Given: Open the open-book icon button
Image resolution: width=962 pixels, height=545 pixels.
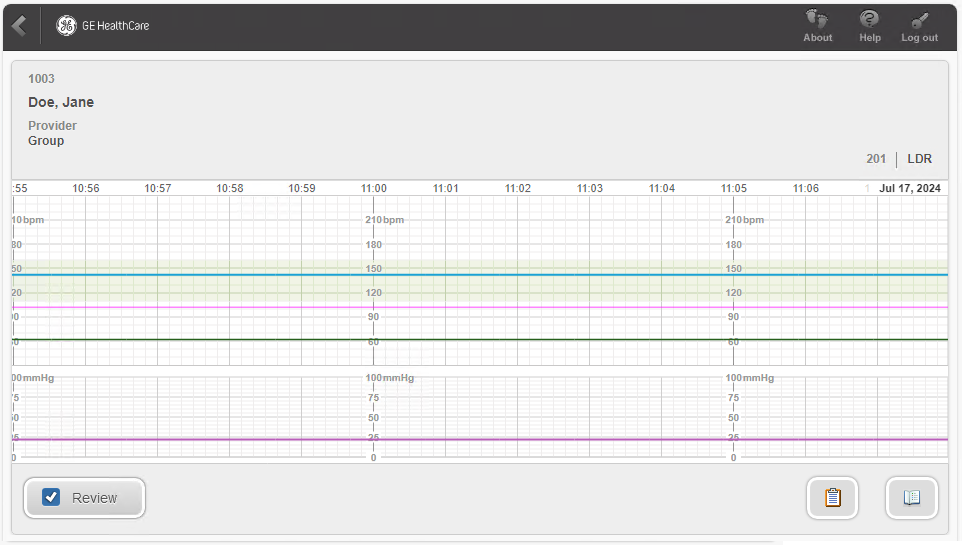Looking at the screenshot, I should tap(911, 498).
